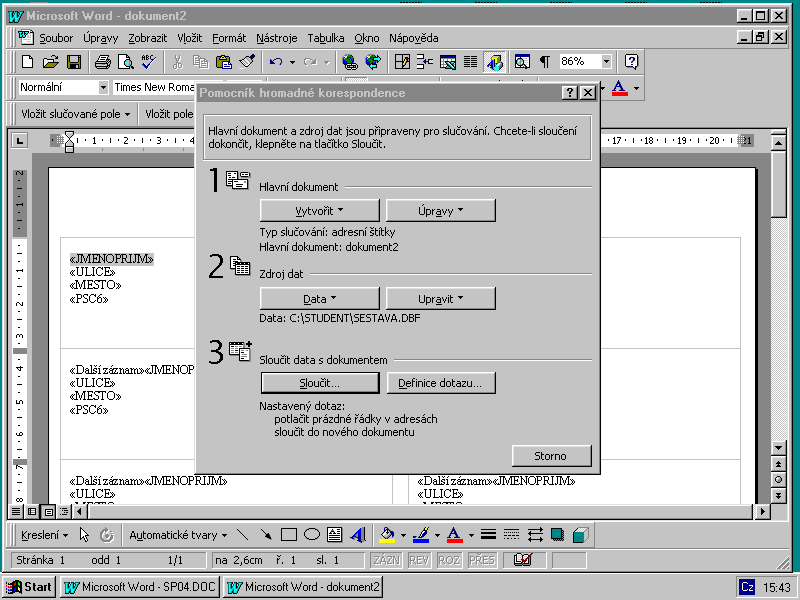
Task: Insert a Microsoft Excel worksheet
Action: tap(448, 62)
